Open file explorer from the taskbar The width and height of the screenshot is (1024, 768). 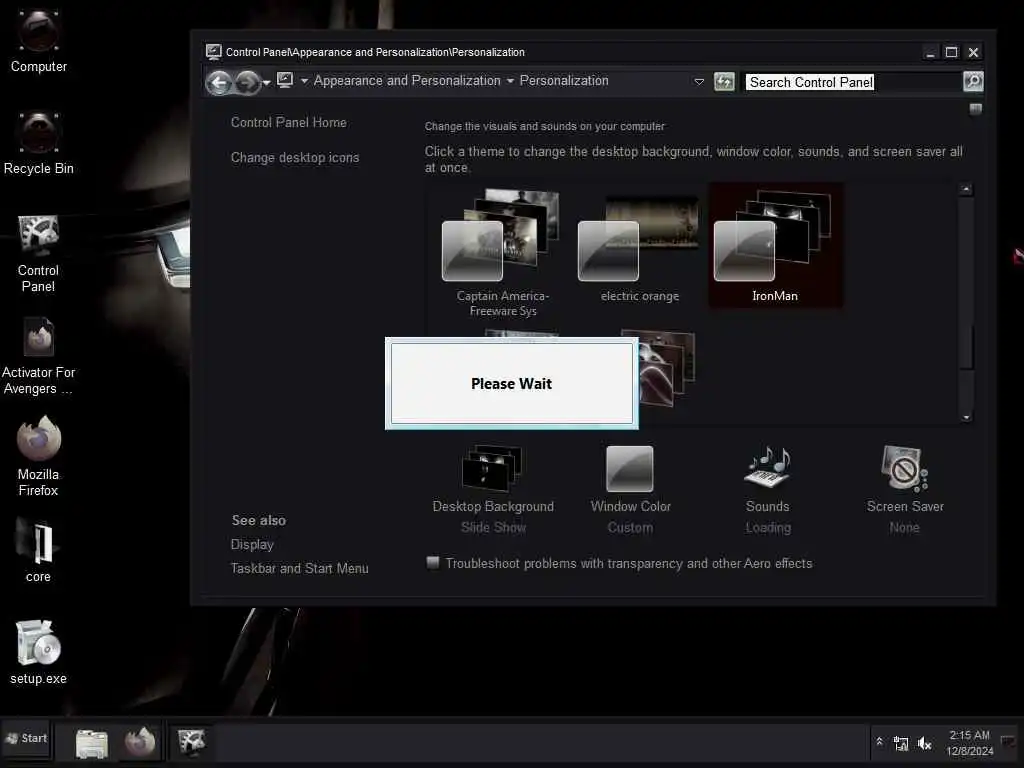pyautogui.click(x=91, y=743)
